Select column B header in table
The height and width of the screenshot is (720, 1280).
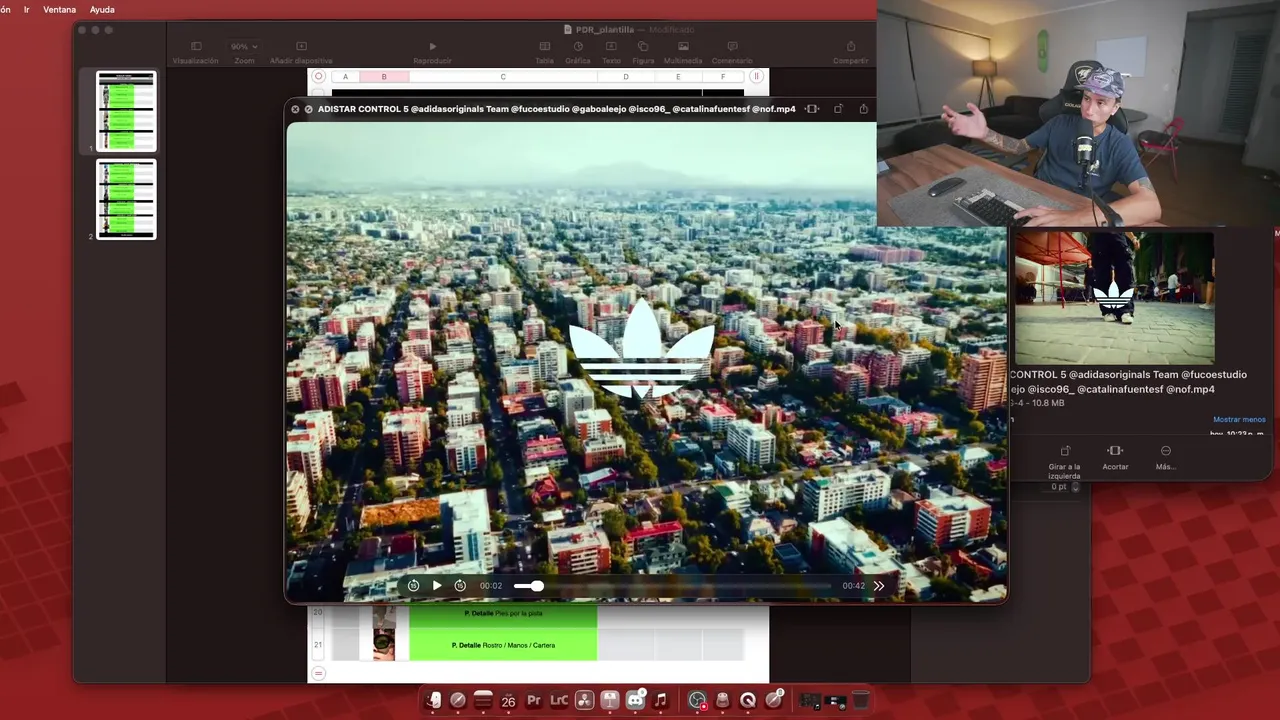(x=383, y=77)
